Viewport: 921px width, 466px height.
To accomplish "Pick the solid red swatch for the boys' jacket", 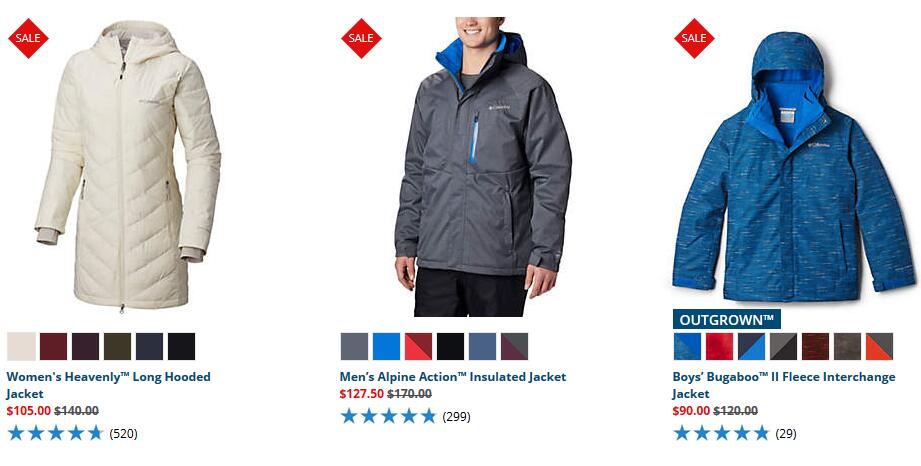I will pyautogui.click(x=720, y=346).
